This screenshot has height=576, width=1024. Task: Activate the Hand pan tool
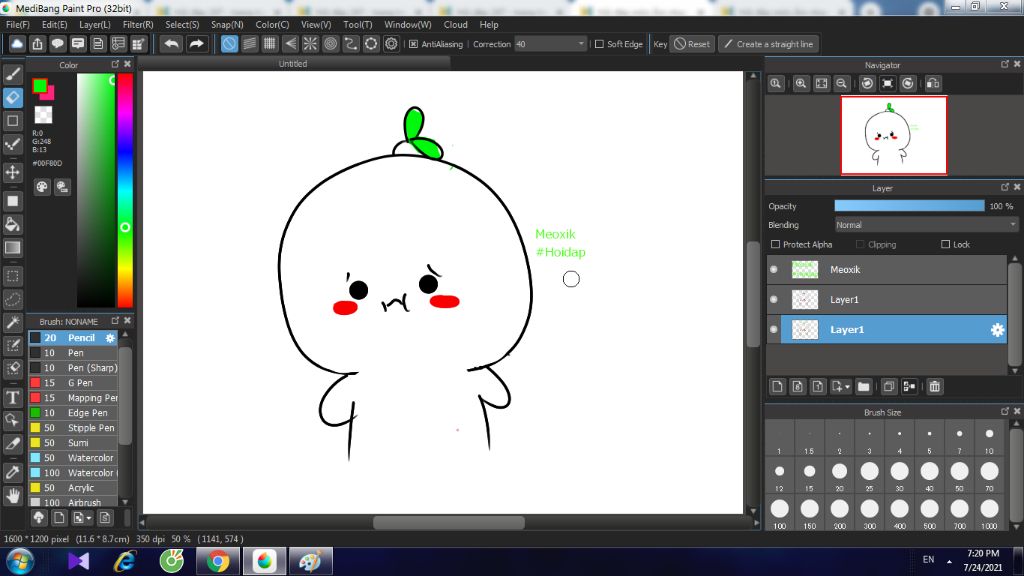(13, 494)
